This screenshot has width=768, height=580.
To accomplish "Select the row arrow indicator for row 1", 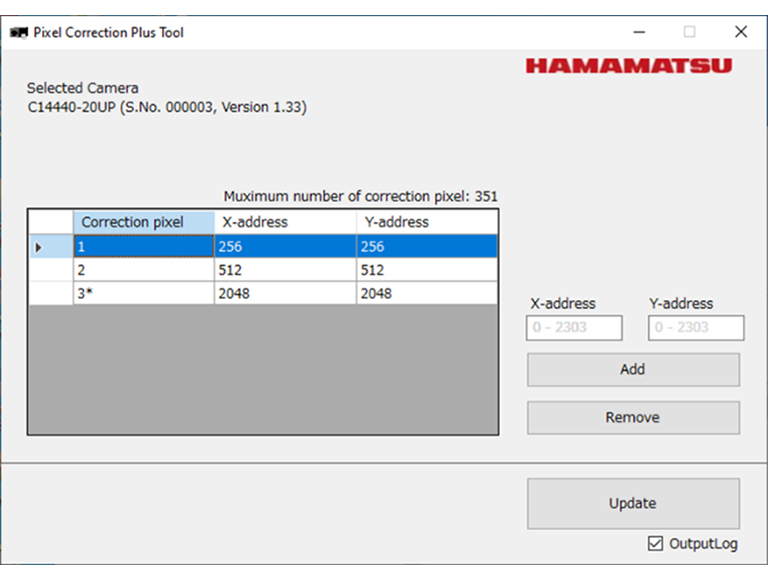I will 40,247.
